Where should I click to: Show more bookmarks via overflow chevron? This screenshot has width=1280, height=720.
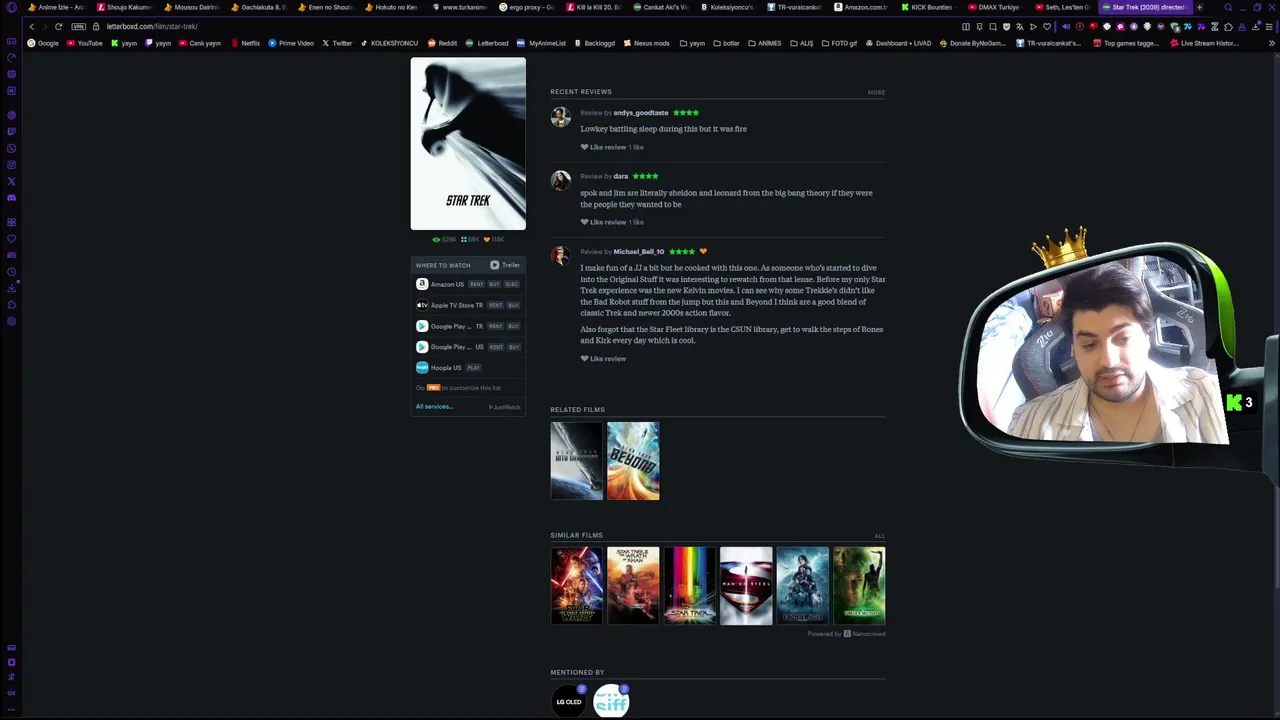click(x=1271, y=43)
